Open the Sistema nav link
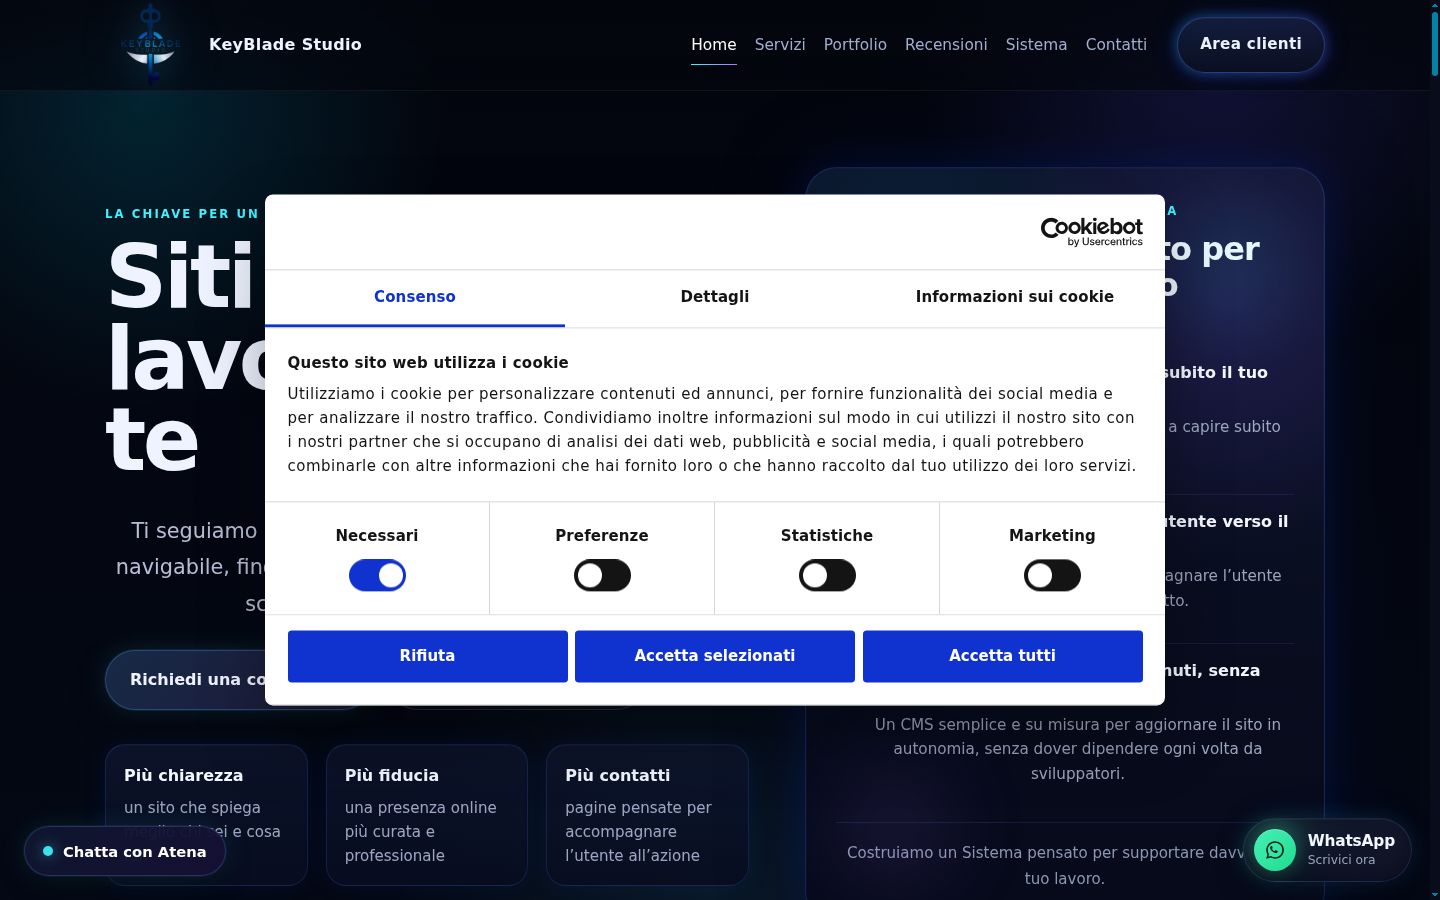Image resolution: width=1440 pixels, height=900 pixels. (1036, 45)
